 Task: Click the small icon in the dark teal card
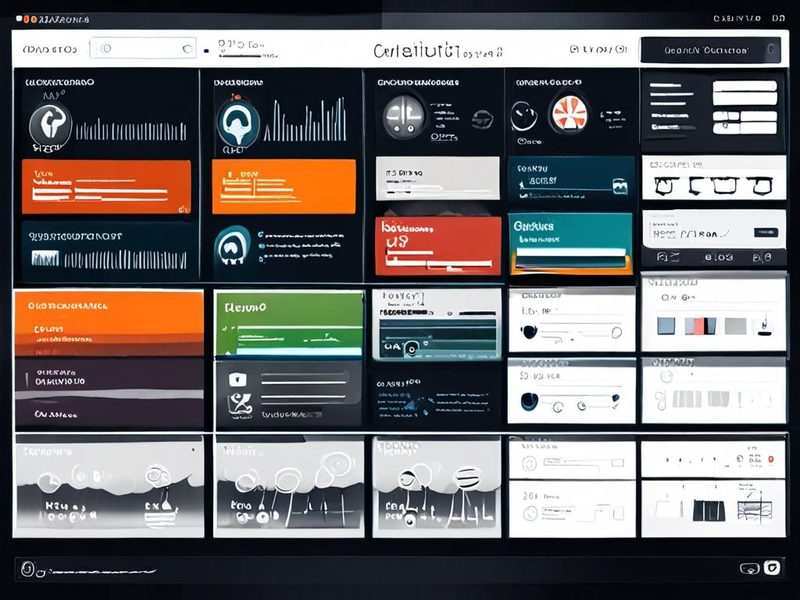coord(619,186)
